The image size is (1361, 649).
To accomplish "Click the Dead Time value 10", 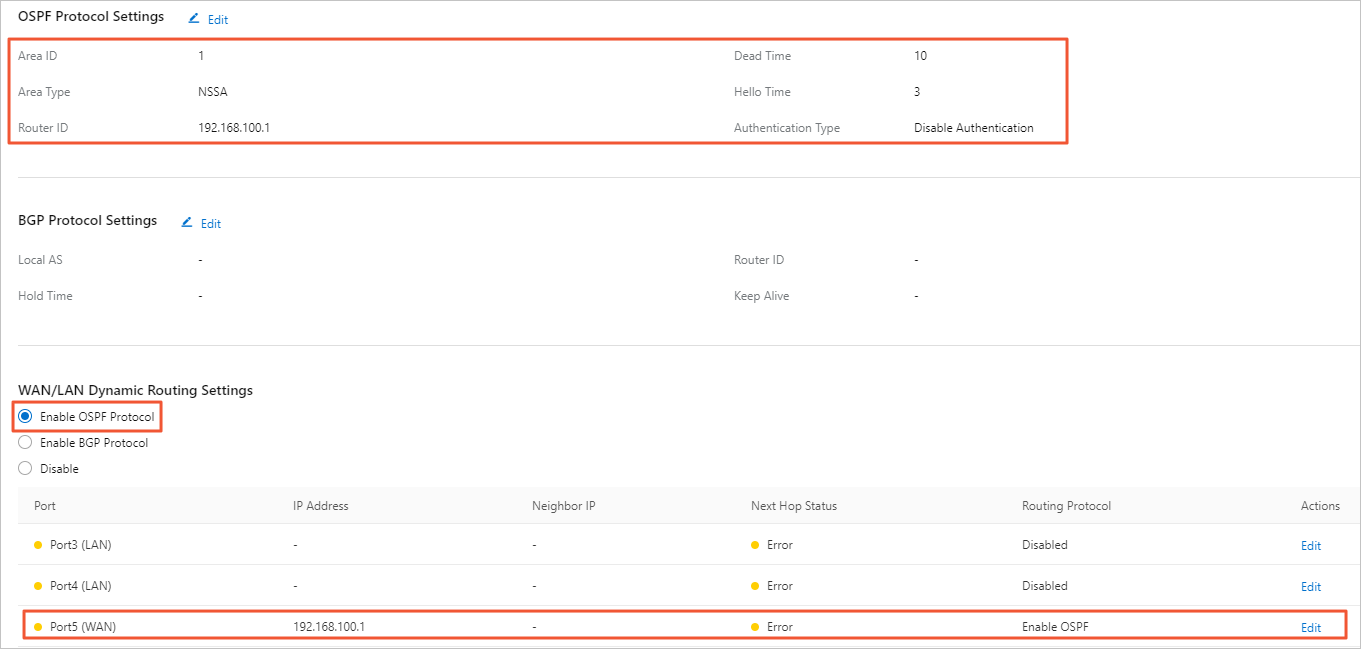I will (920, 56).
